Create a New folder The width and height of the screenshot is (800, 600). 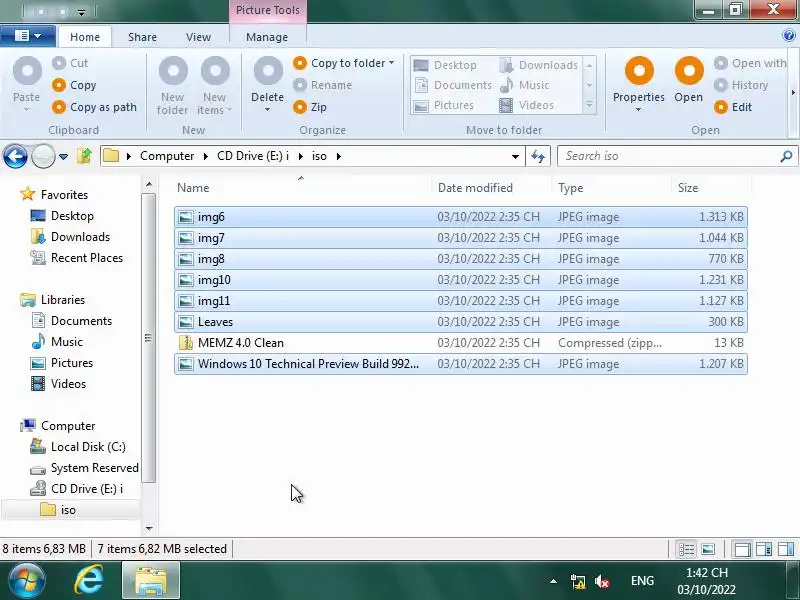click(x=173, y=86)
